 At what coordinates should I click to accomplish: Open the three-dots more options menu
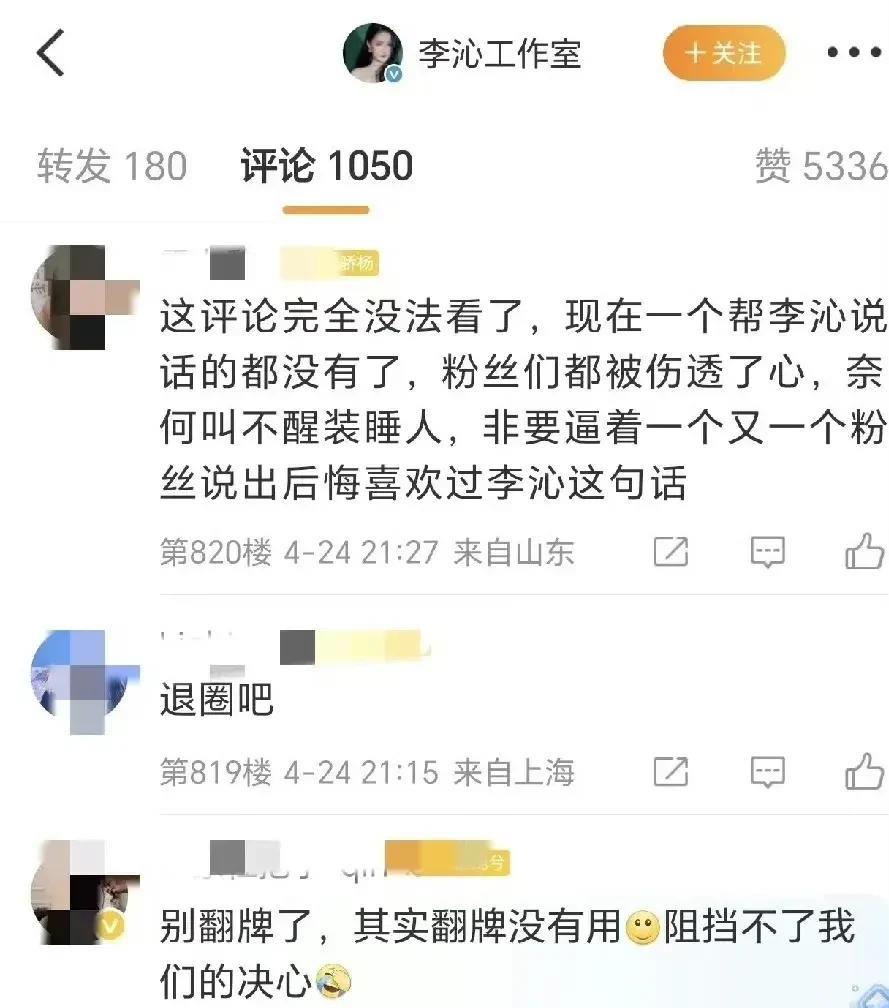[854, 53]
